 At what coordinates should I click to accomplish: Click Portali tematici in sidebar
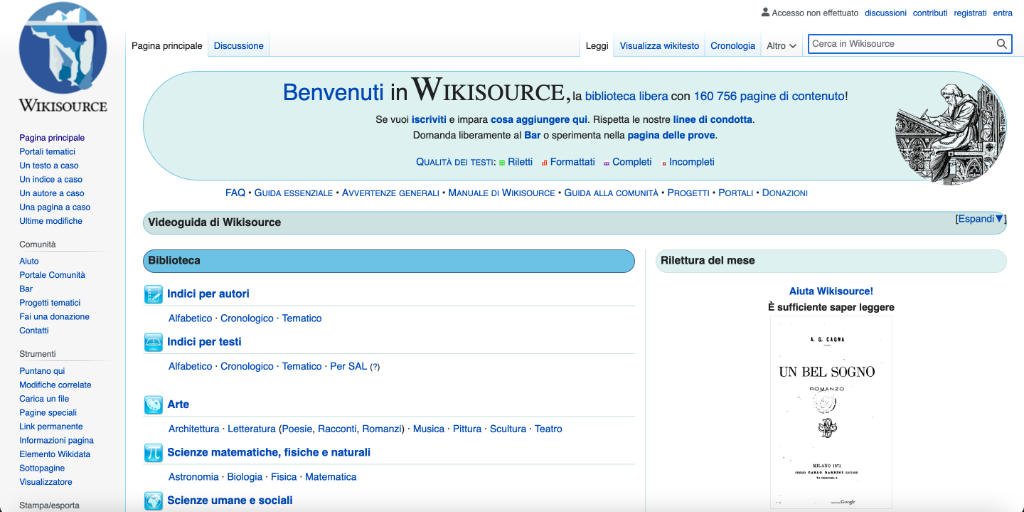point(47,152)
